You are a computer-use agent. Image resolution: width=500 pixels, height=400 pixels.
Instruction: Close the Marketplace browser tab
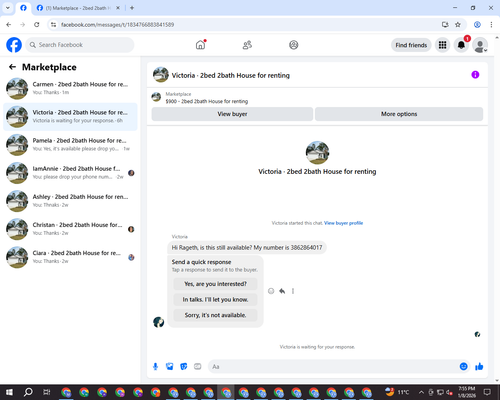pyautogui.click(x=118, y=8)
